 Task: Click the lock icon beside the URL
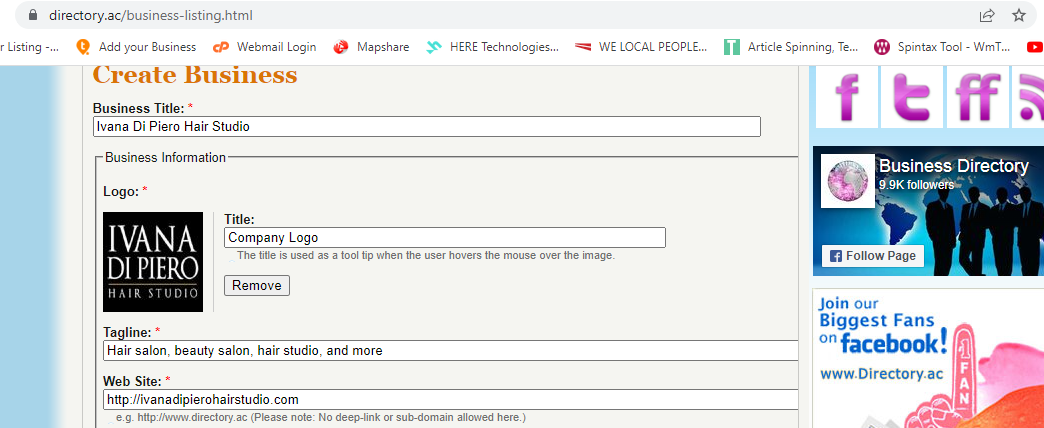(33, 15)
